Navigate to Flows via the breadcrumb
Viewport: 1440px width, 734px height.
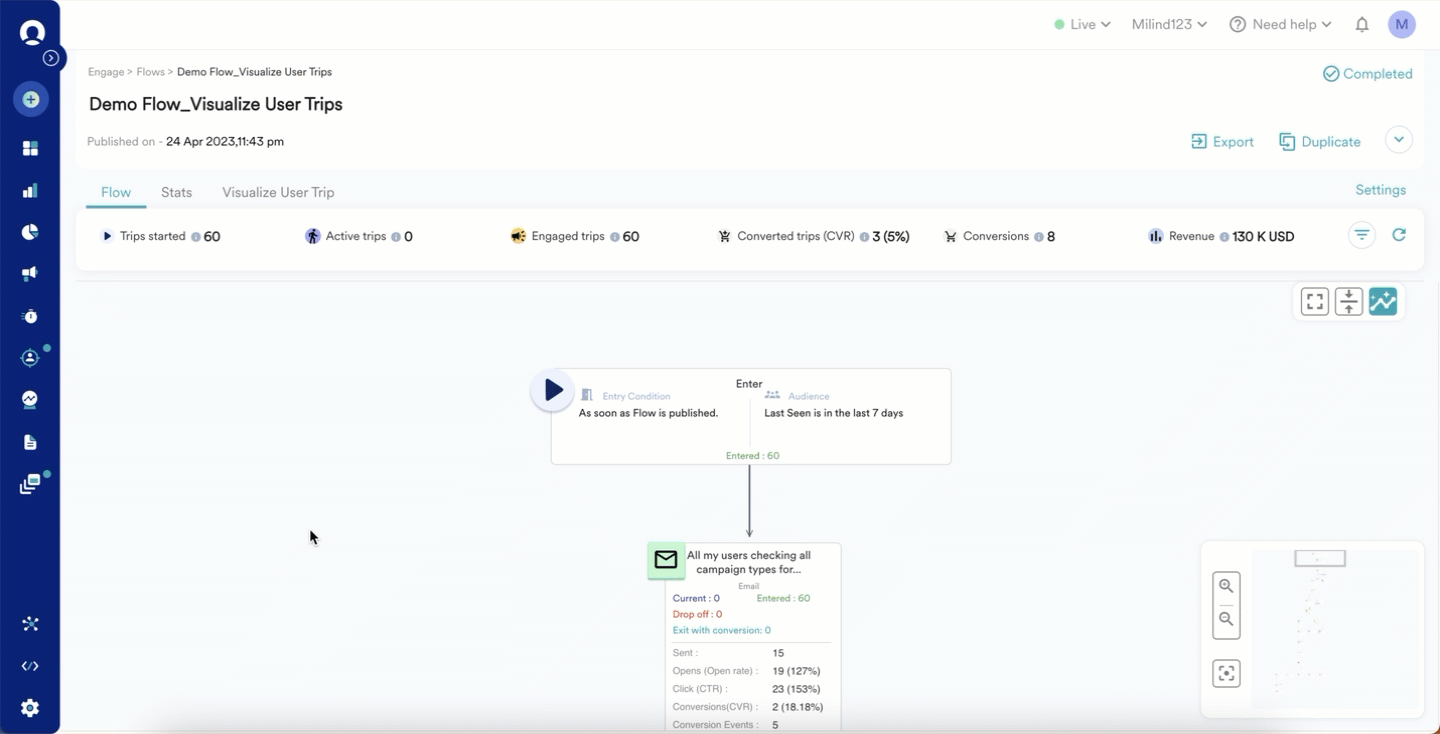(150, 71)
